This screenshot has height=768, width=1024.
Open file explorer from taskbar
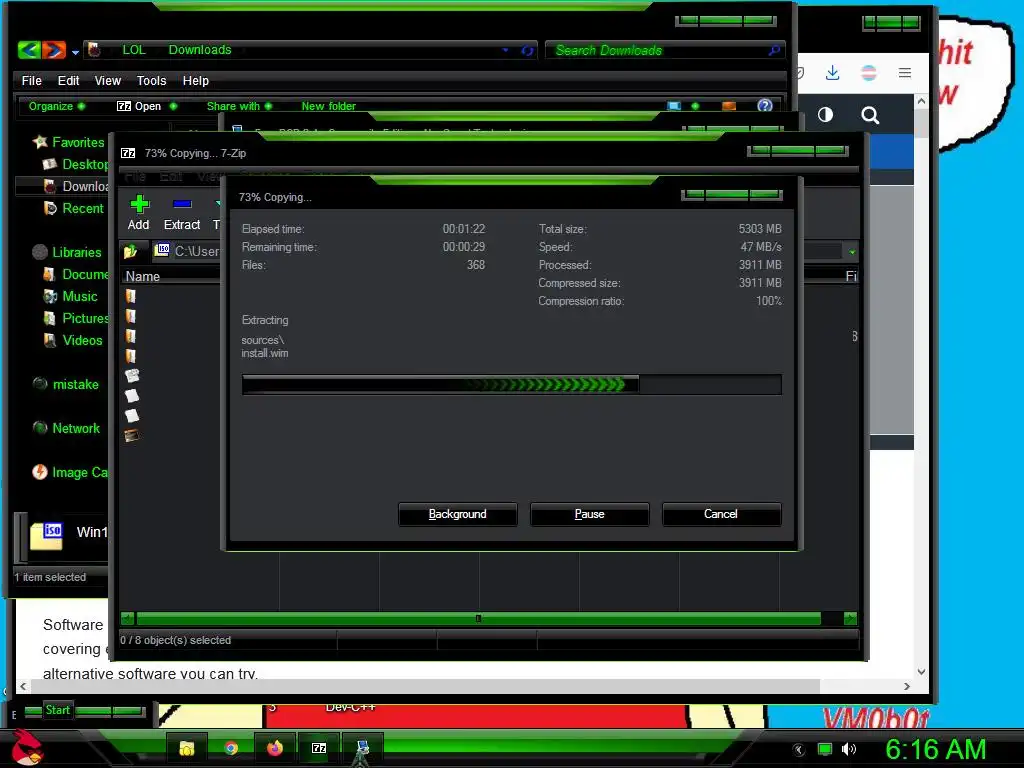187,748
